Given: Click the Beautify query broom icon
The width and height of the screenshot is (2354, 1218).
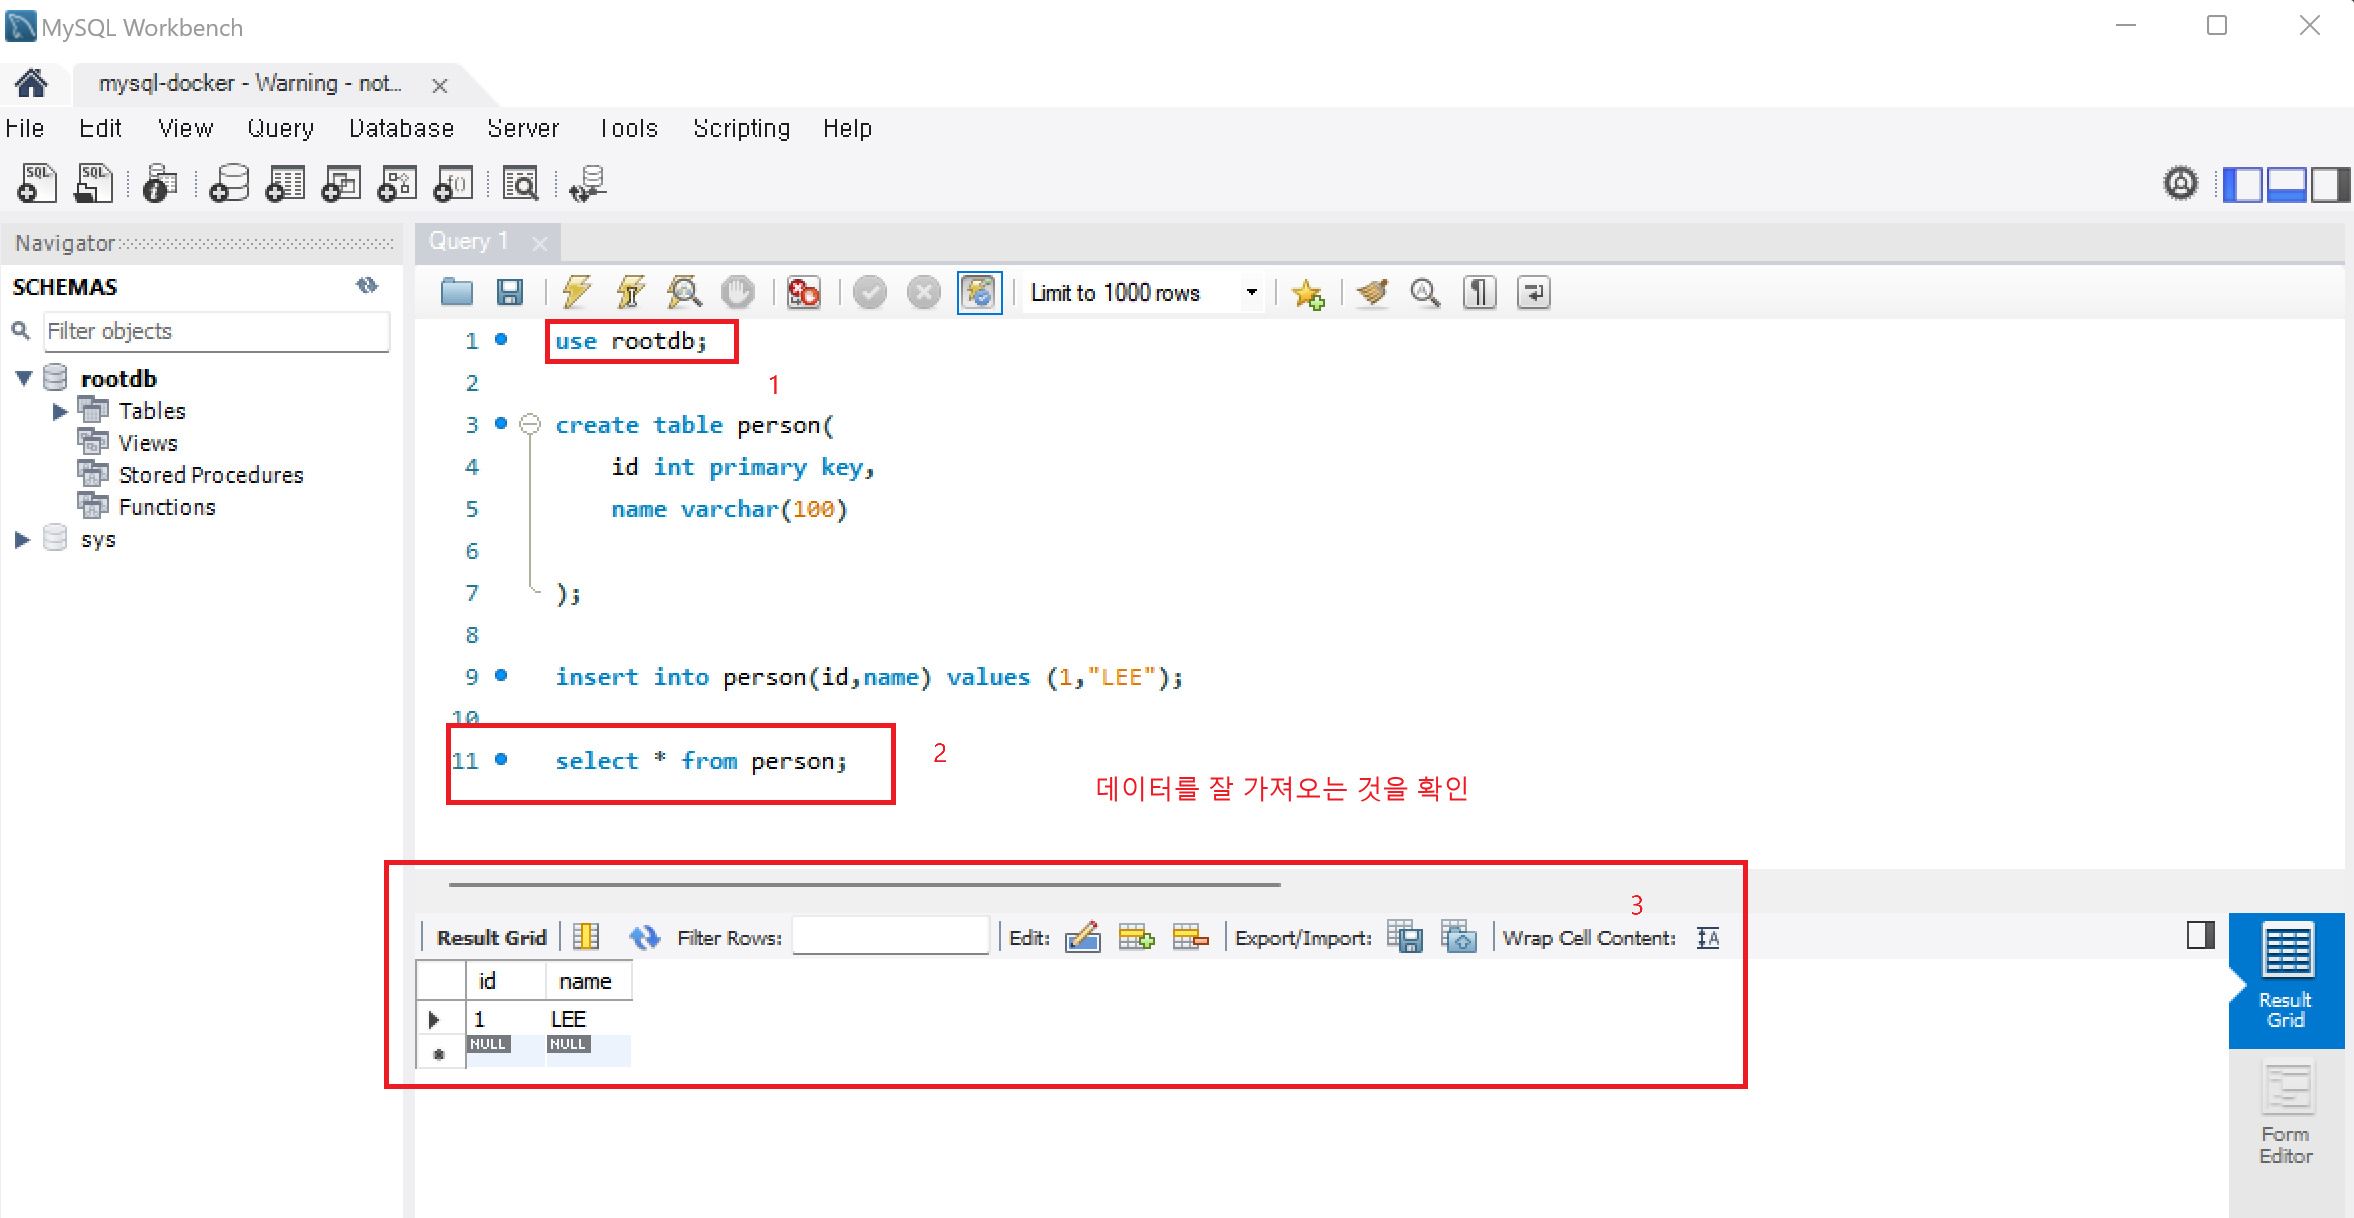Looking at the screenshot, I should (x=1372, y=292).
